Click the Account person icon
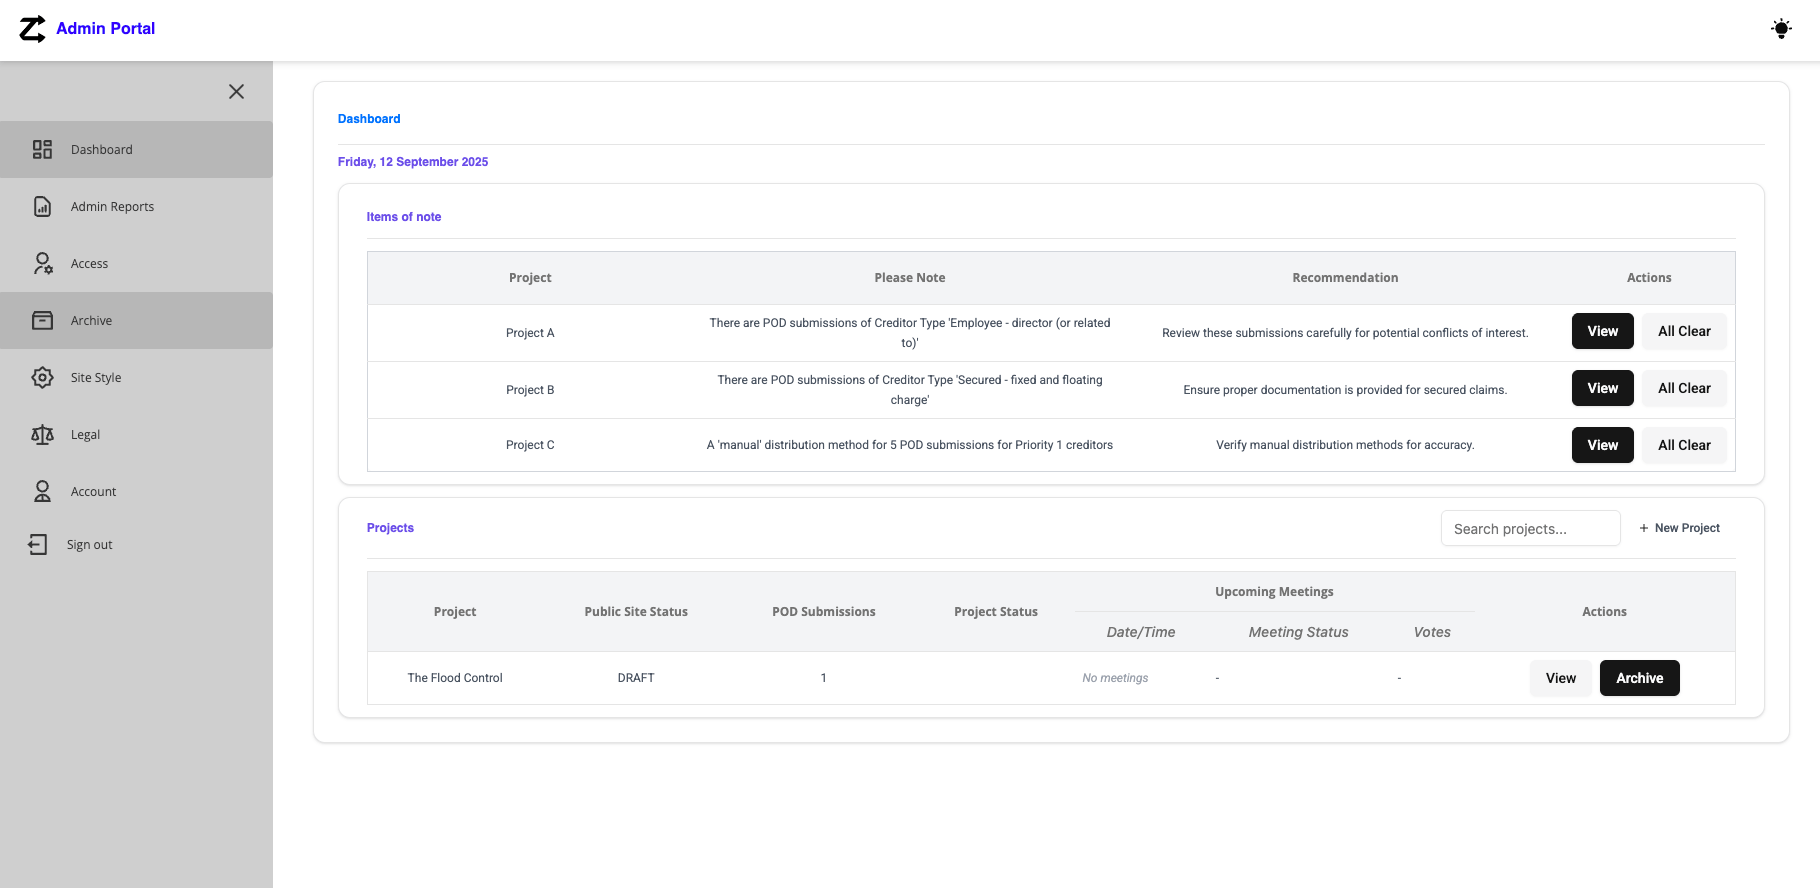 (42, 492)
